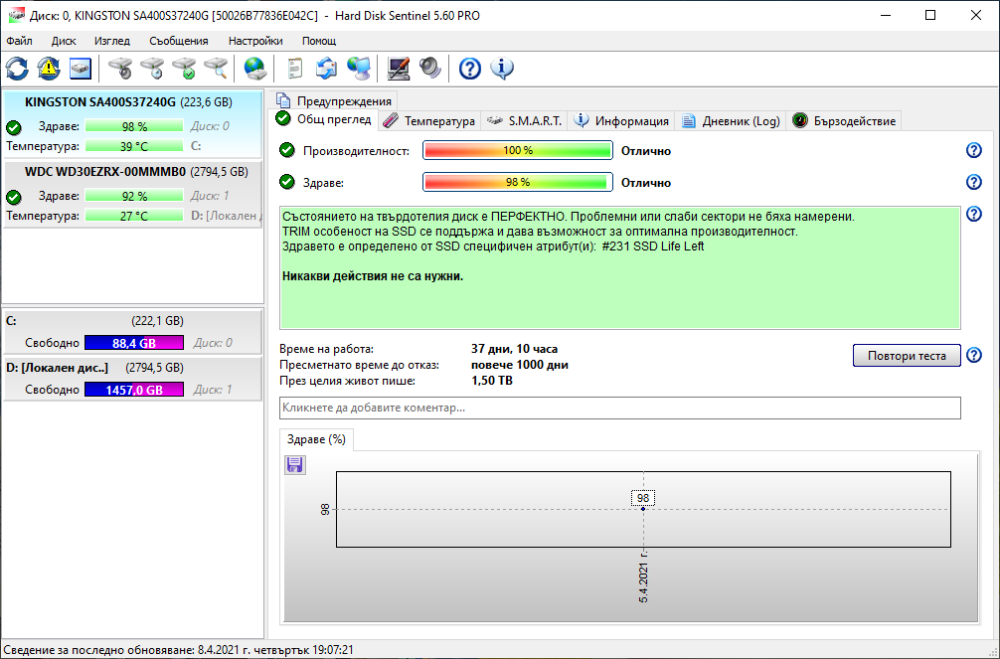Click the globe and monitor network icon

click(359, 68)
